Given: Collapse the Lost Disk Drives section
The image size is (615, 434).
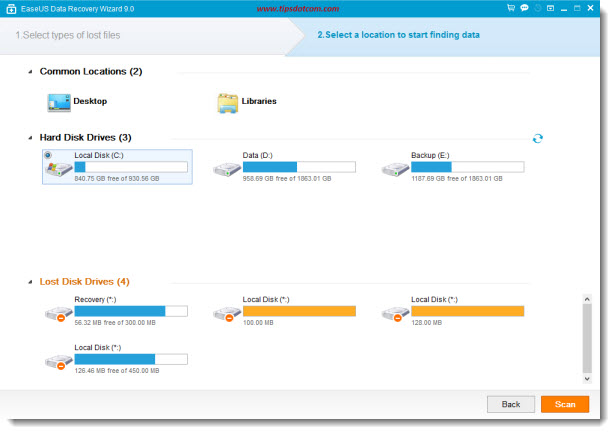Looking at the screenshot, I should point(30,282).
